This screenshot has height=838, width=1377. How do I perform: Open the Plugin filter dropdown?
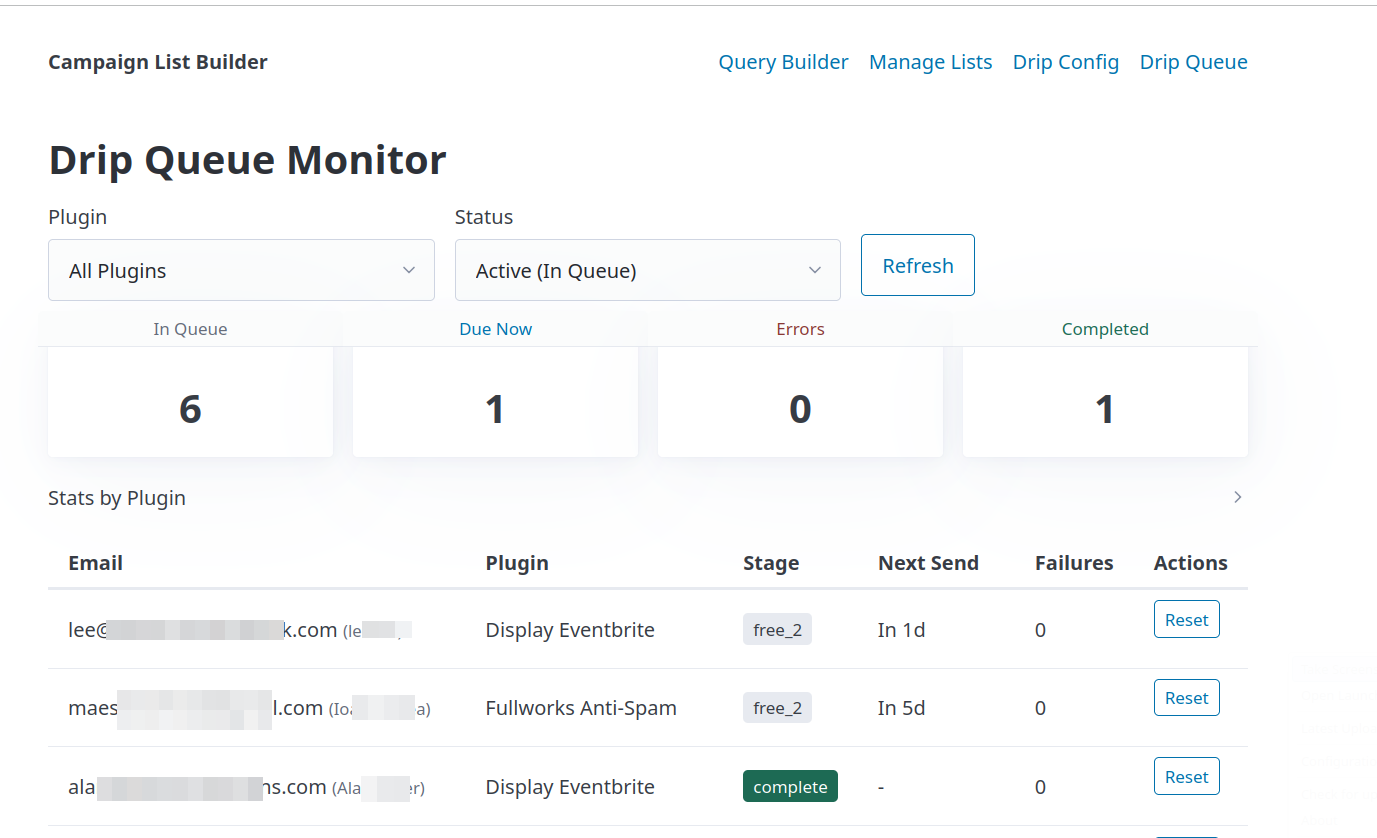(241, 270)
